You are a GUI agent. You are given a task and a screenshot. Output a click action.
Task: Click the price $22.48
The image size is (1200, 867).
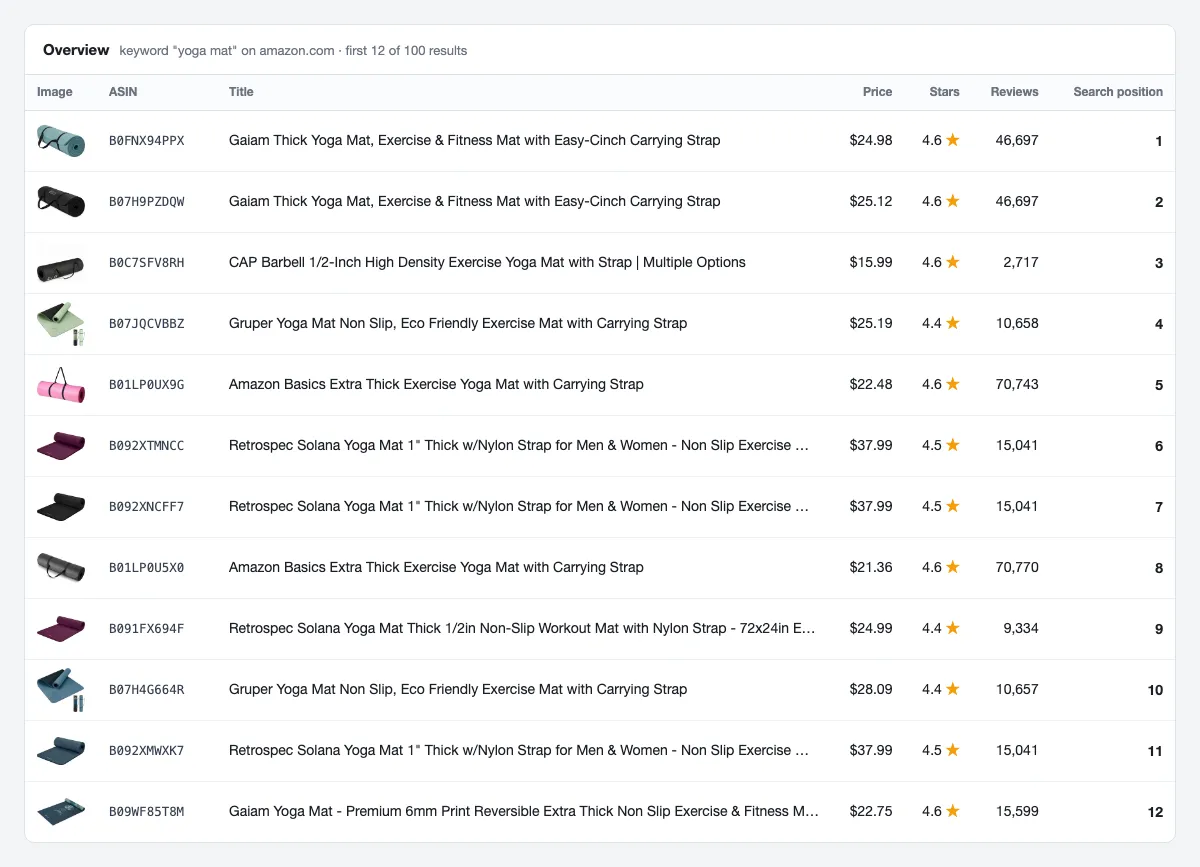871,384
